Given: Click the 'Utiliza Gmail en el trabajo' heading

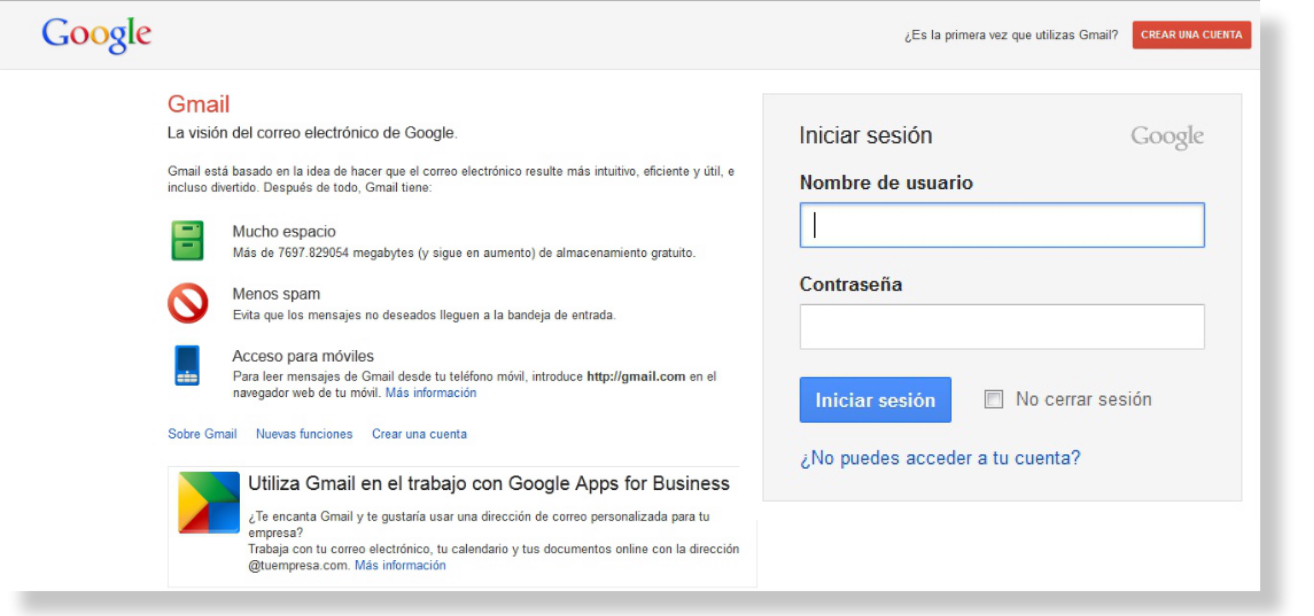Looking at the screenshot, I should pyautogui.click(x=488, y=484).
